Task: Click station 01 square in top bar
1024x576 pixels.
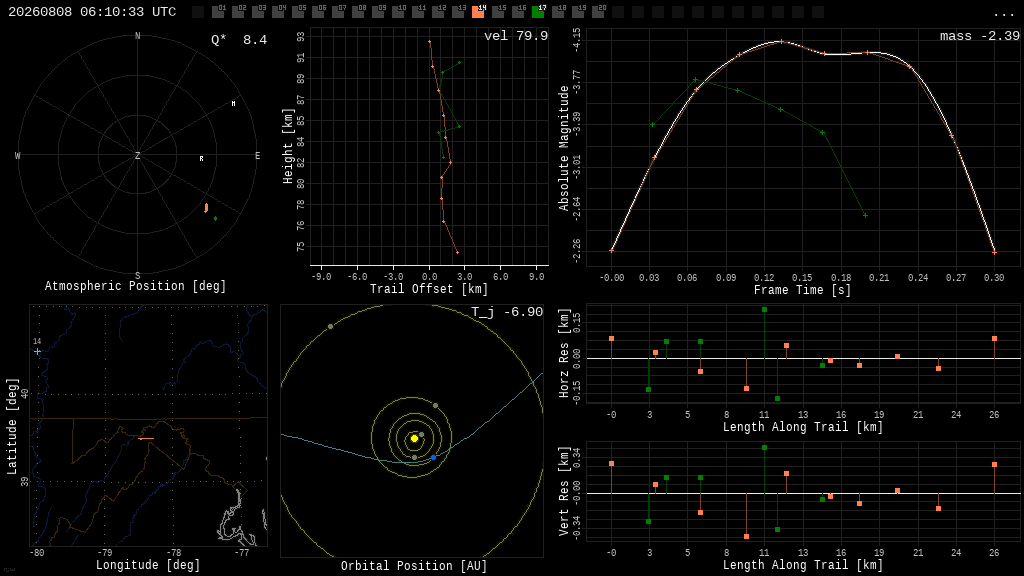Action: (218, 11)
